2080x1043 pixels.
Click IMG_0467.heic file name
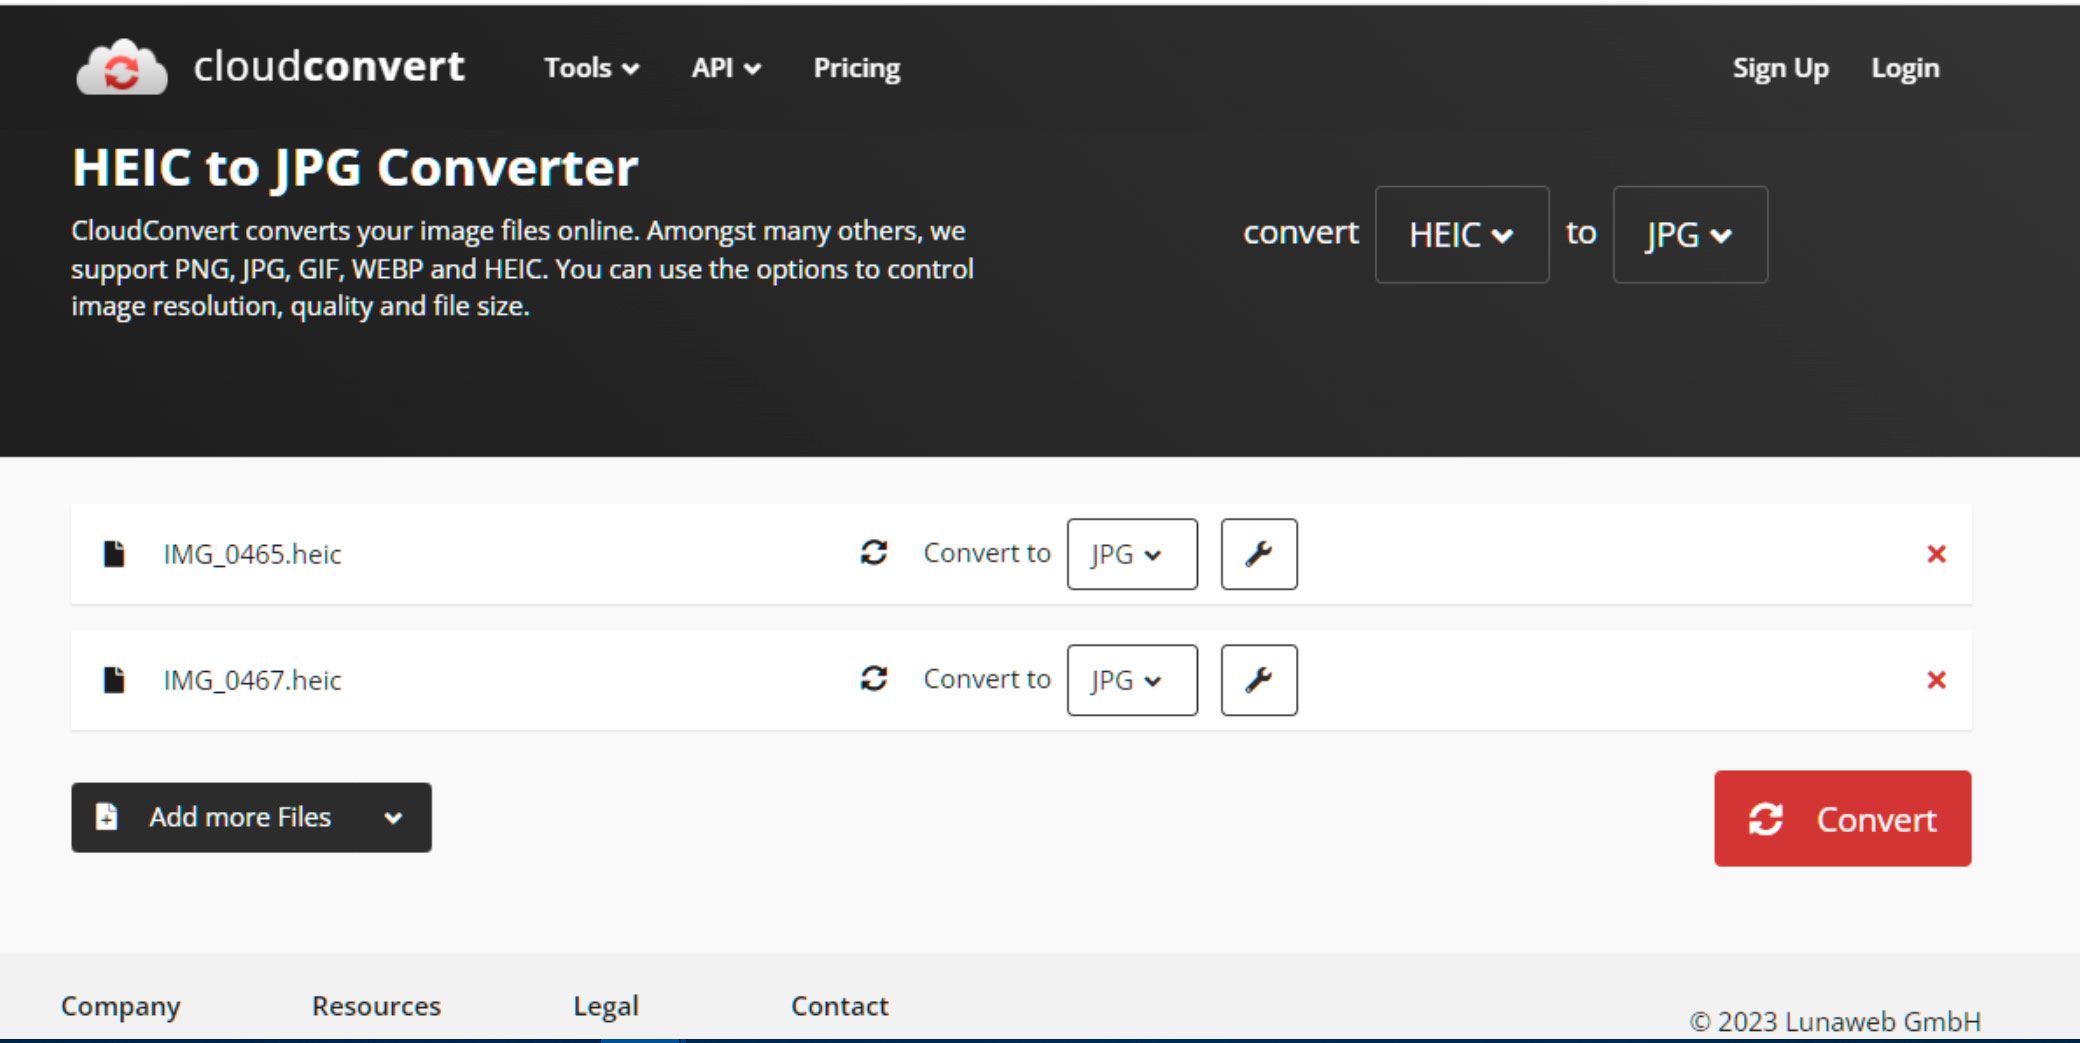click(252, 680)
